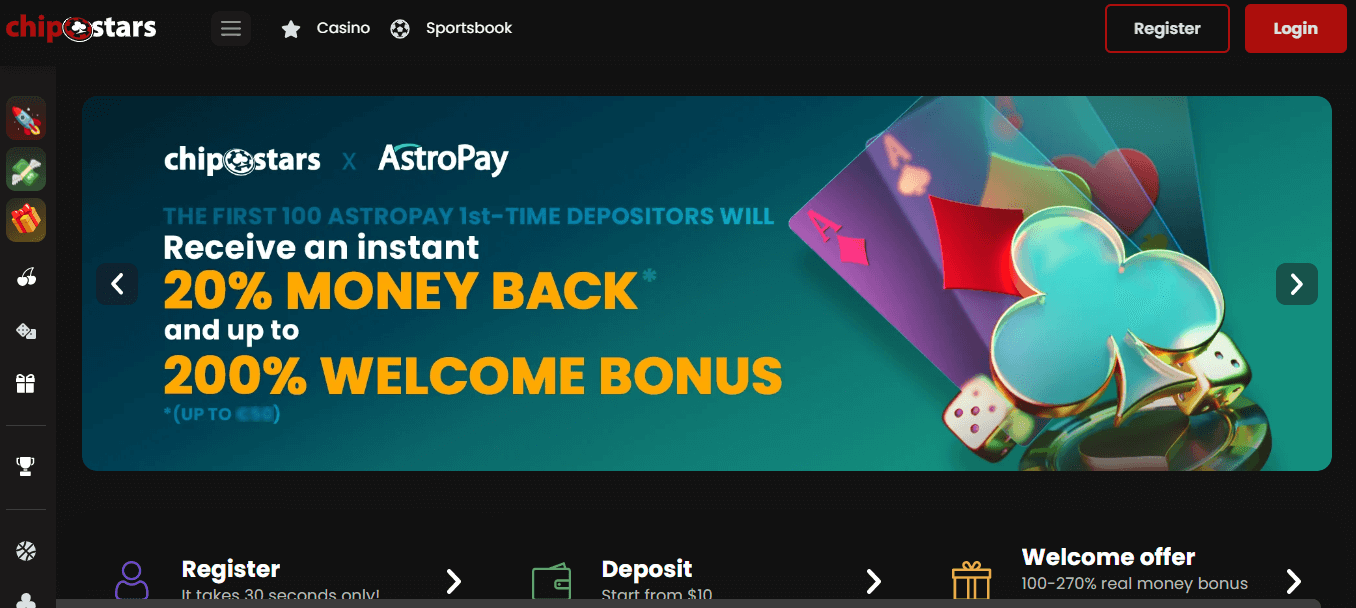Open the cash money sidebar icon
Screen dimensions: 1356x608
click(x=27, y=169)
